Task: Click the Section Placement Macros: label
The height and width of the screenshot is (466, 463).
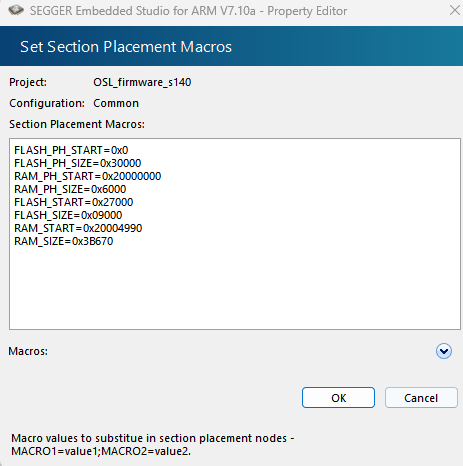Action: (77, 124)
